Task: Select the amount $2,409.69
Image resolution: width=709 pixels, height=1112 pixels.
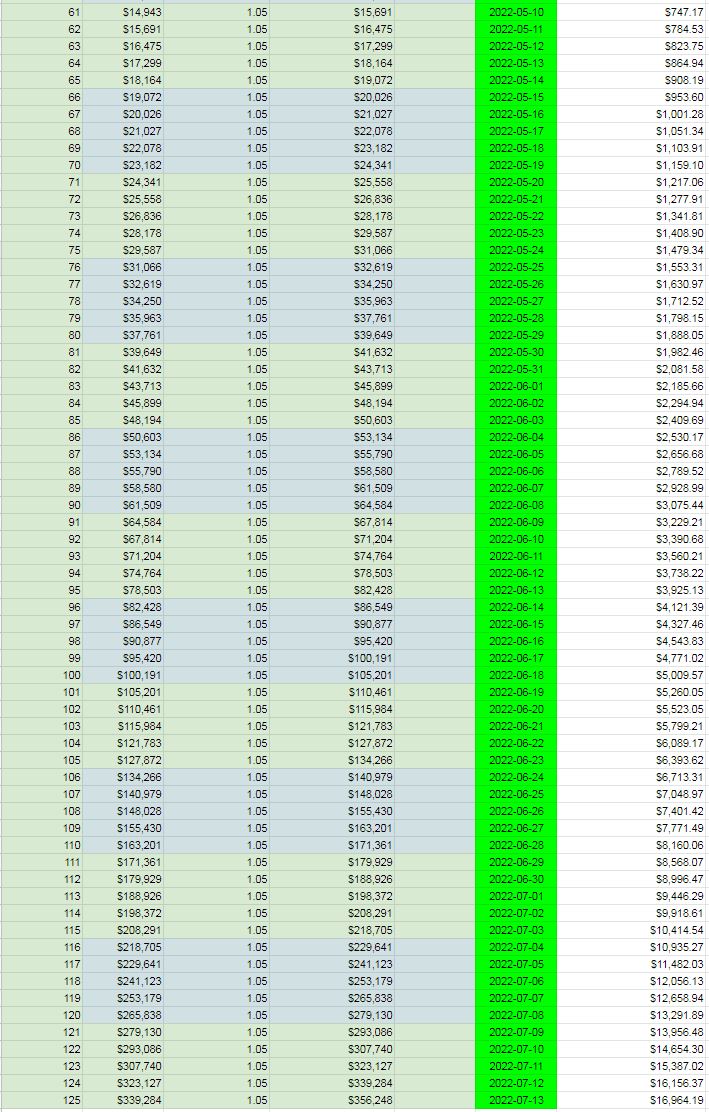Action: (x=680, y=421)
